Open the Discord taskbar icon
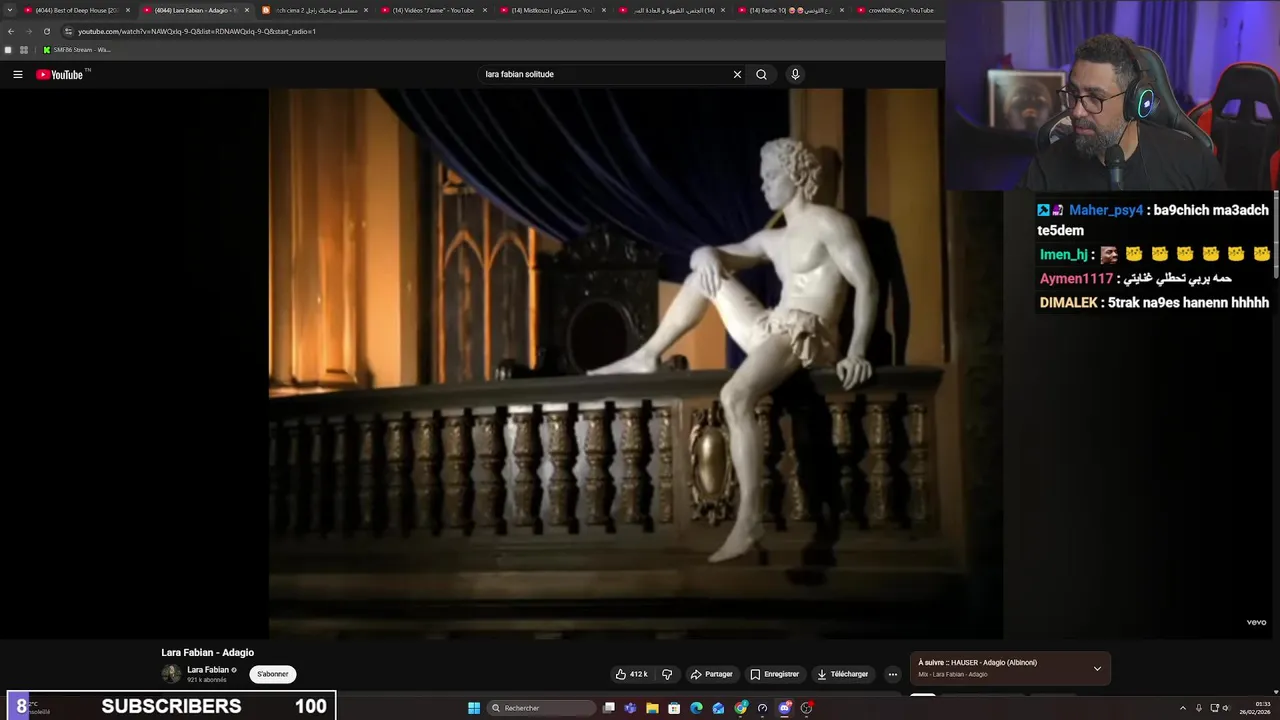 pyautogui.click(x=785, y=708)
